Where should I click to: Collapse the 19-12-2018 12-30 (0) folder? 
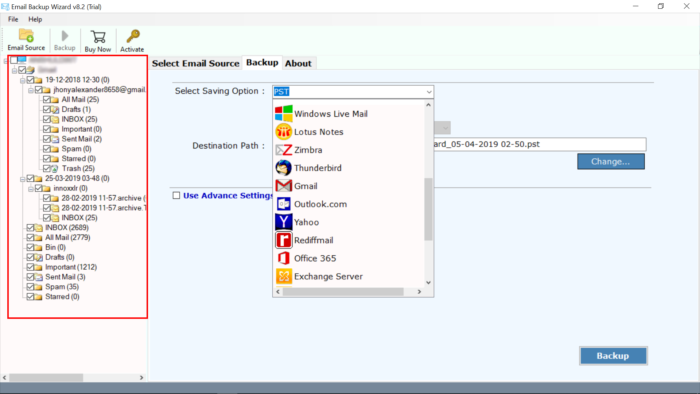tap(22, 80)
